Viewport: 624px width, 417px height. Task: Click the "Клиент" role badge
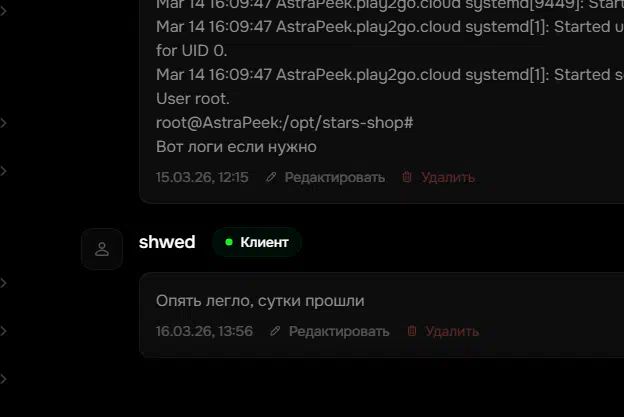[x=257, y=242]
